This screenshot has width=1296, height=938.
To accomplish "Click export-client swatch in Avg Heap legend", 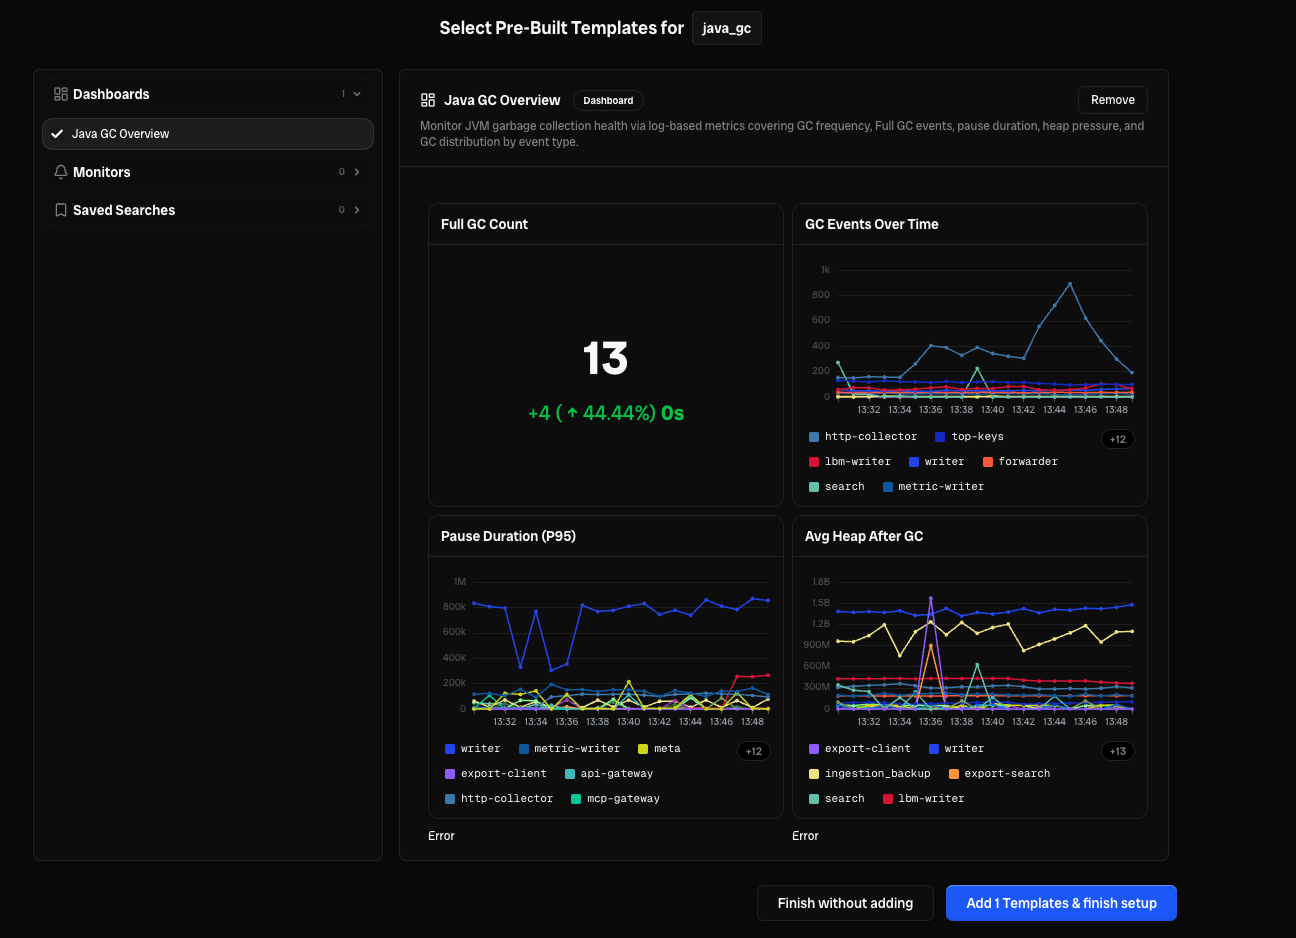I will pos(814,749).
